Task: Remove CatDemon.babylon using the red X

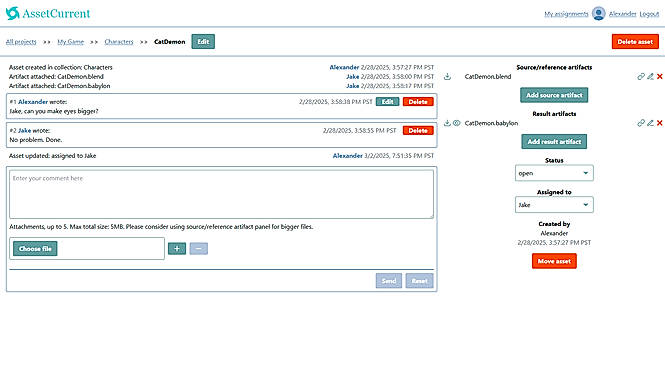Action: (x=659, y=123)
